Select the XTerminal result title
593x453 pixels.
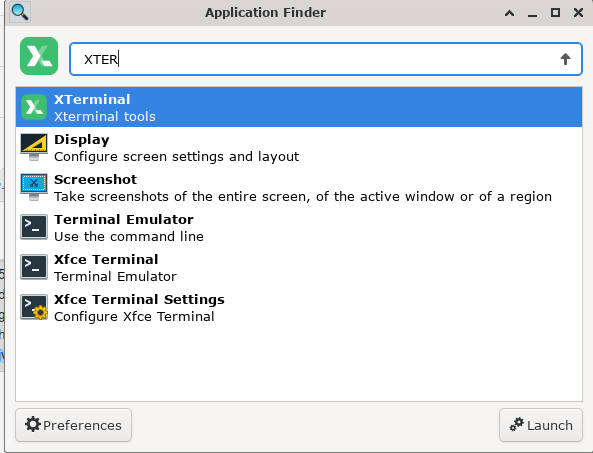point(92,99)
